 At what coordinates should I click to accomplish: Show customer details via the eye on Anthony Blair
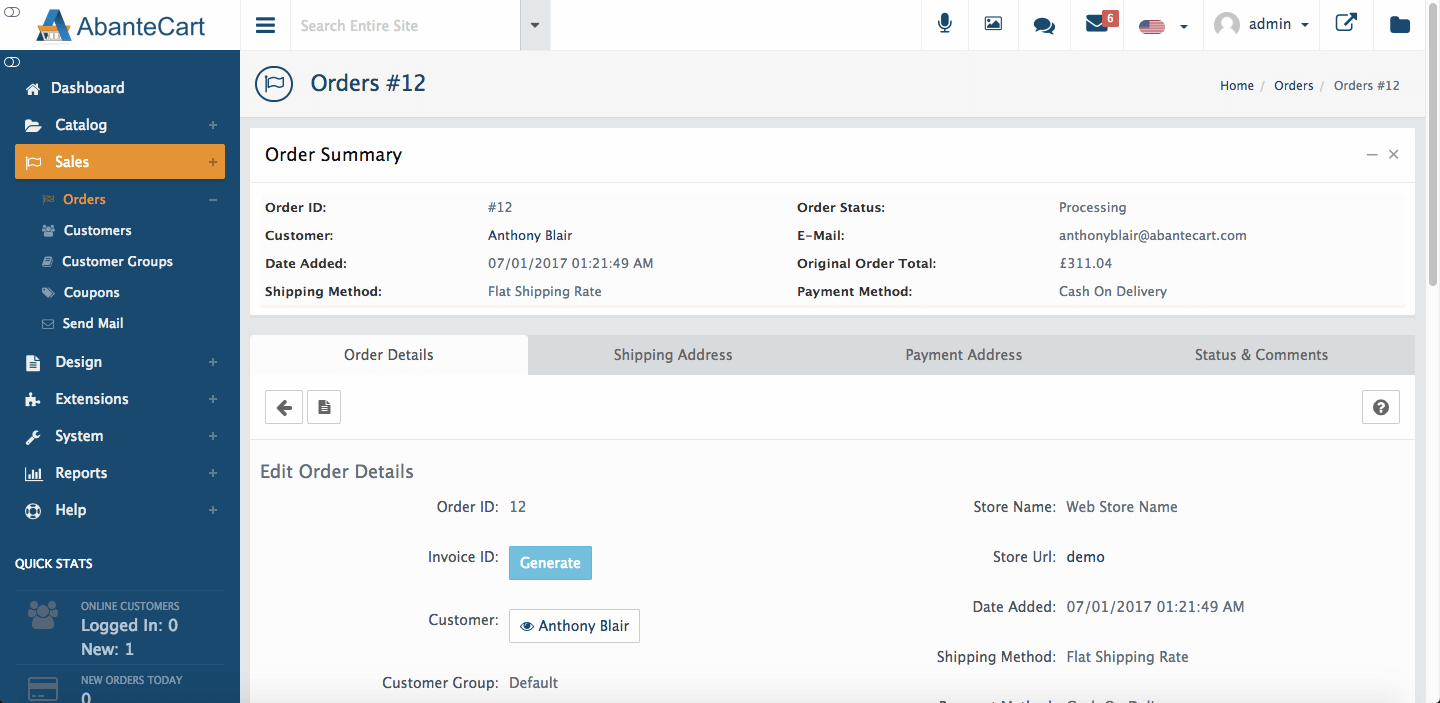[527, 626]
